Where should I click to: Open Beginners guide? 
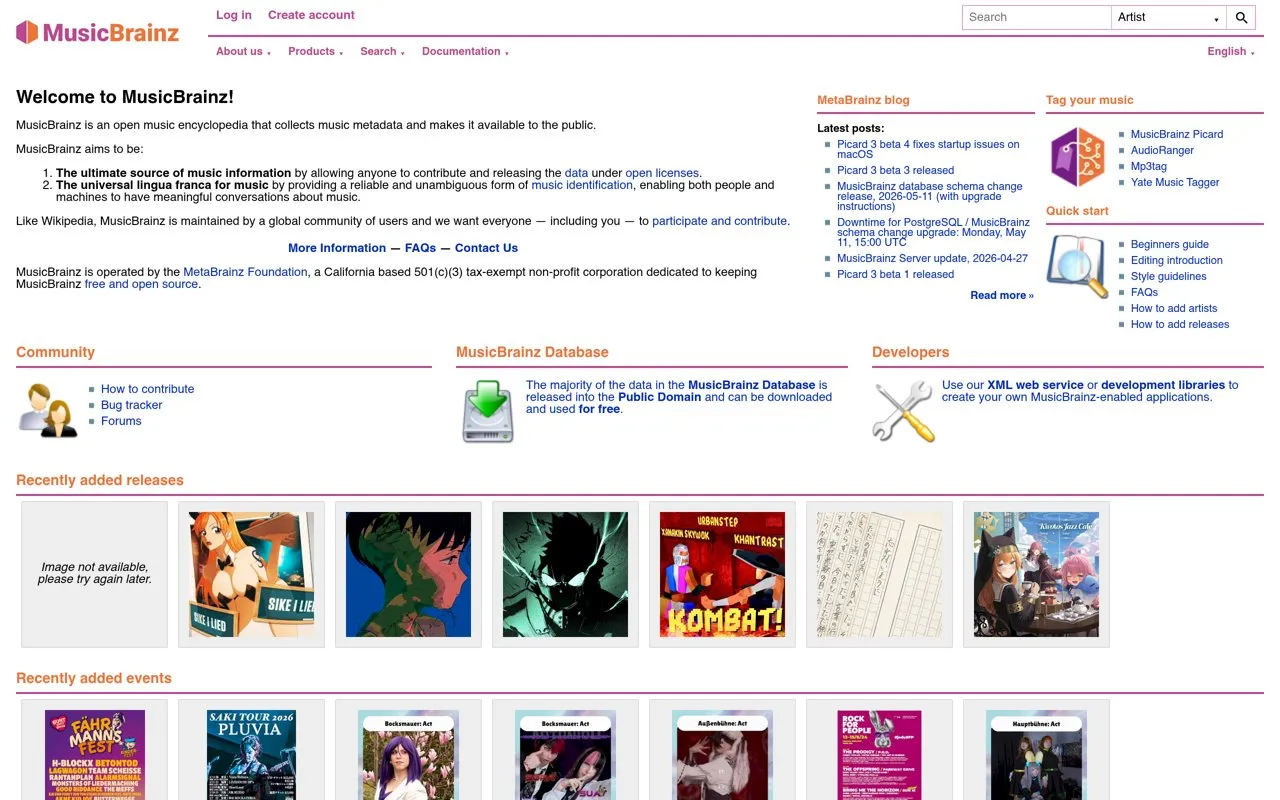pos(1170,244)
